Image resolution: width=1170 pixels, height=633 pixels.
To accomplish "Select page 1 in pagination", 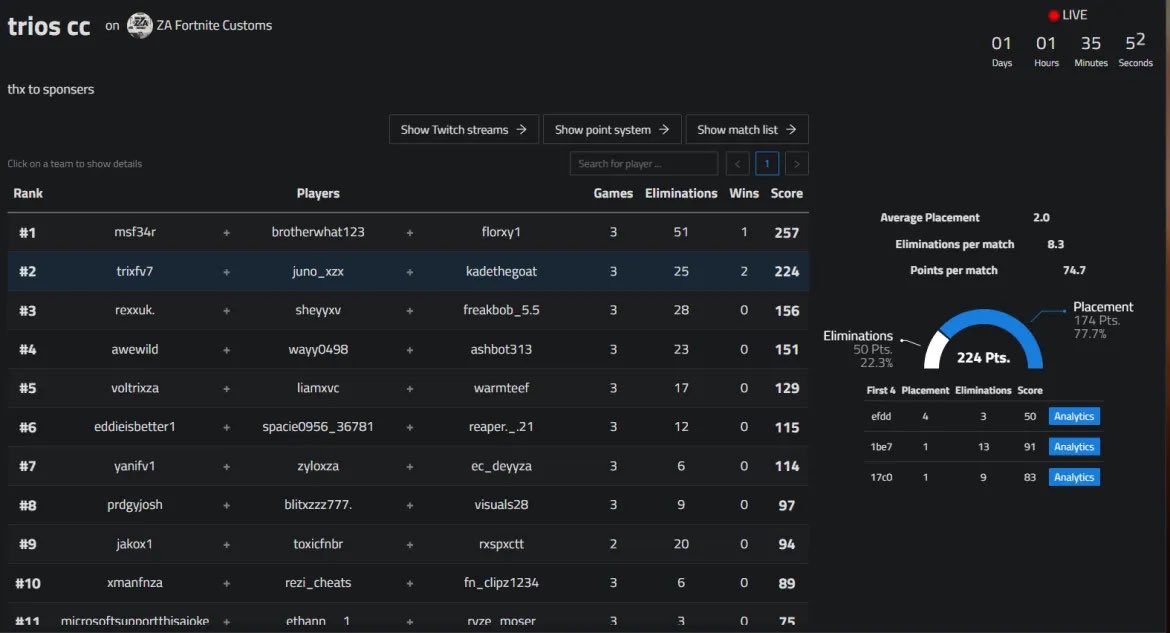I will [x=766, y=163].
